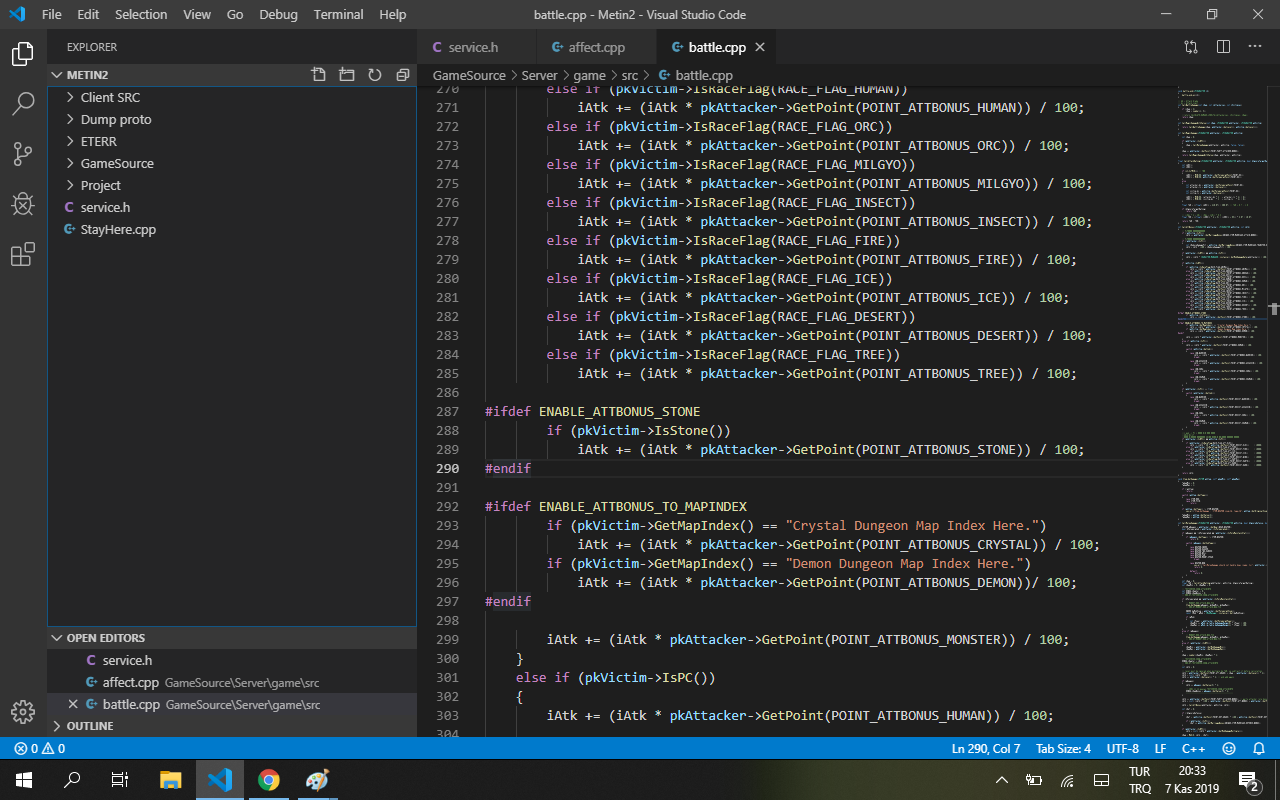Click New Folder icon in METIN2 header

tap(347, 75)
